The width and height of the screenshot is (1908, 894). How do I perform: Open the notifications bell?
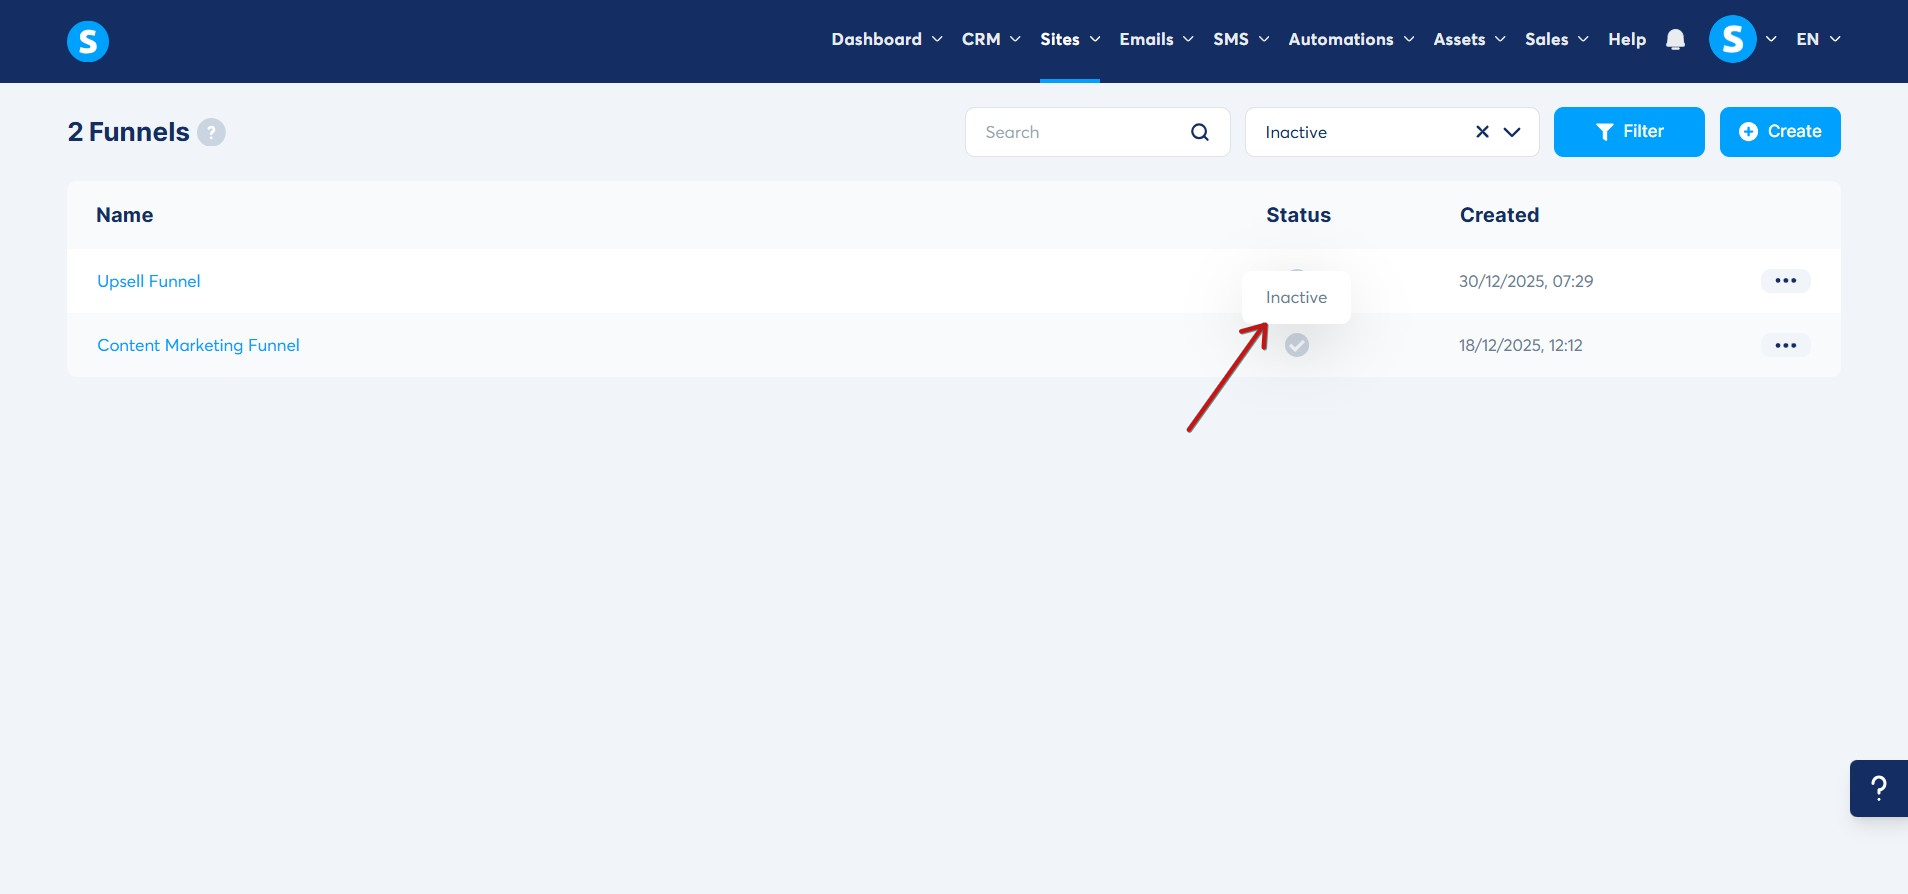1675,39
